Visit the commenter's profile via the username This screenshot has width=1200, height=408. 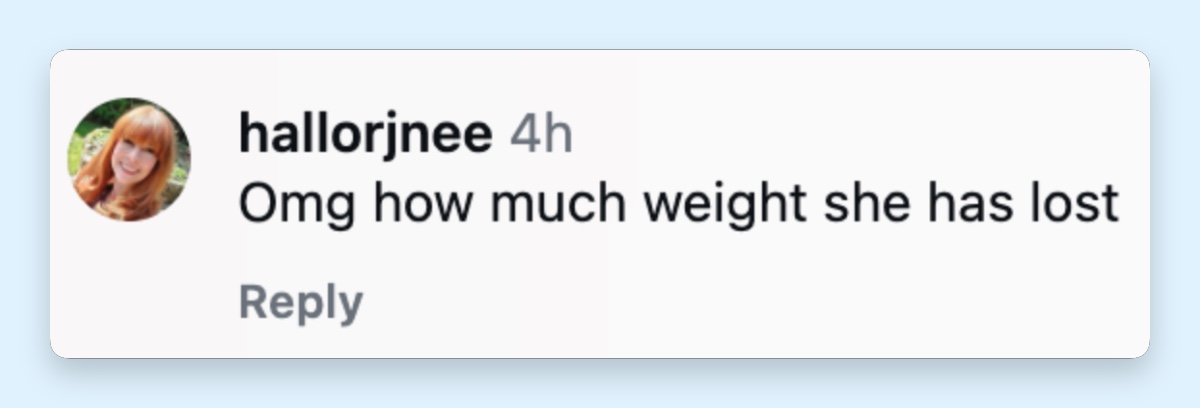coord(366,135)
